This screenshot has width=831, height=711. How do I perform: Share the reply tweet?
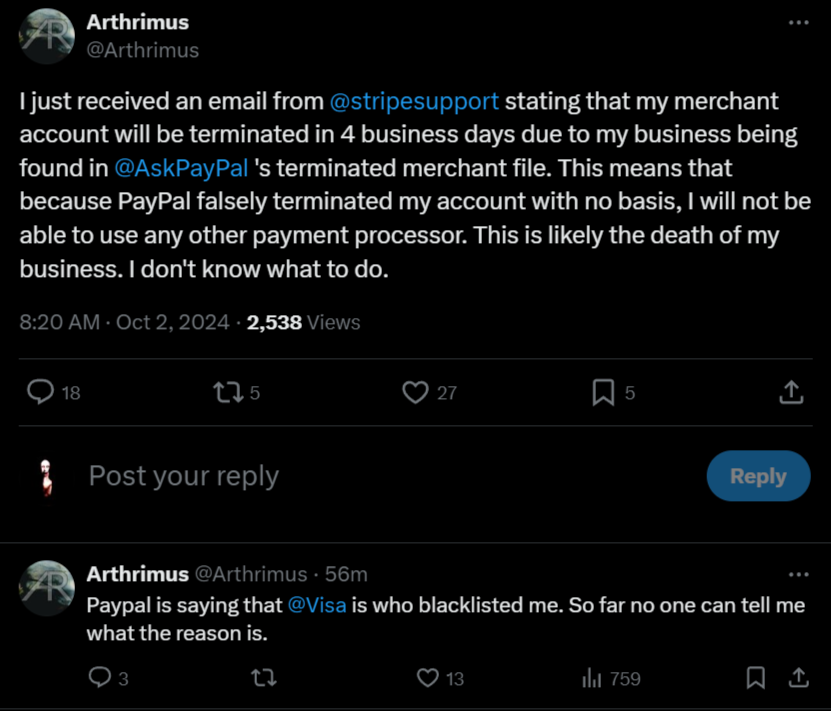(798, 679)
